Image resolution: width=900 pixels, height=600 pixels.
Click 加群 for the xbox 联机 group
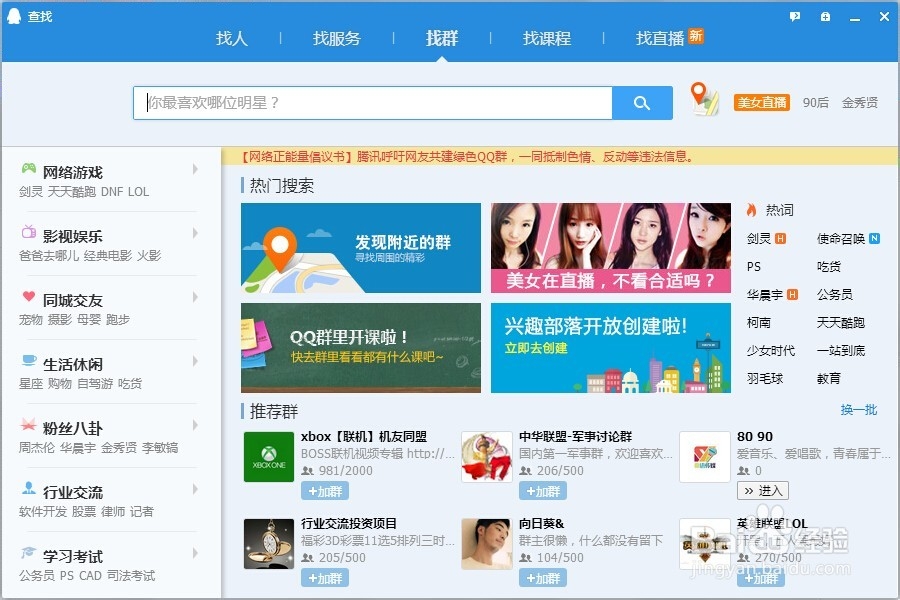point(324,491)
